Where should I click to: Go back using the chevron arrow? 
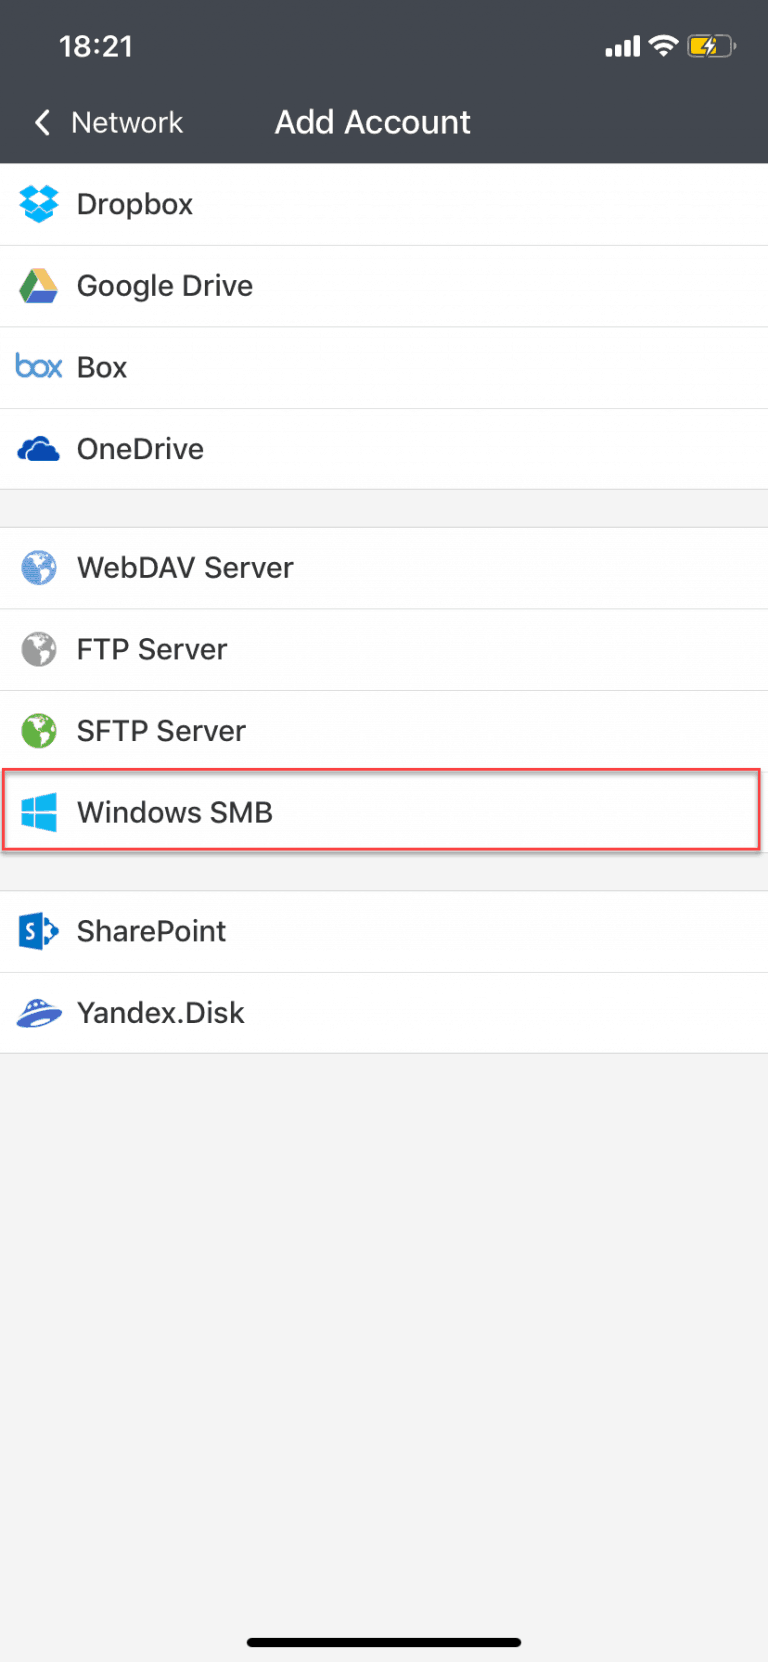pyautogui.click(x=42, y=123)
